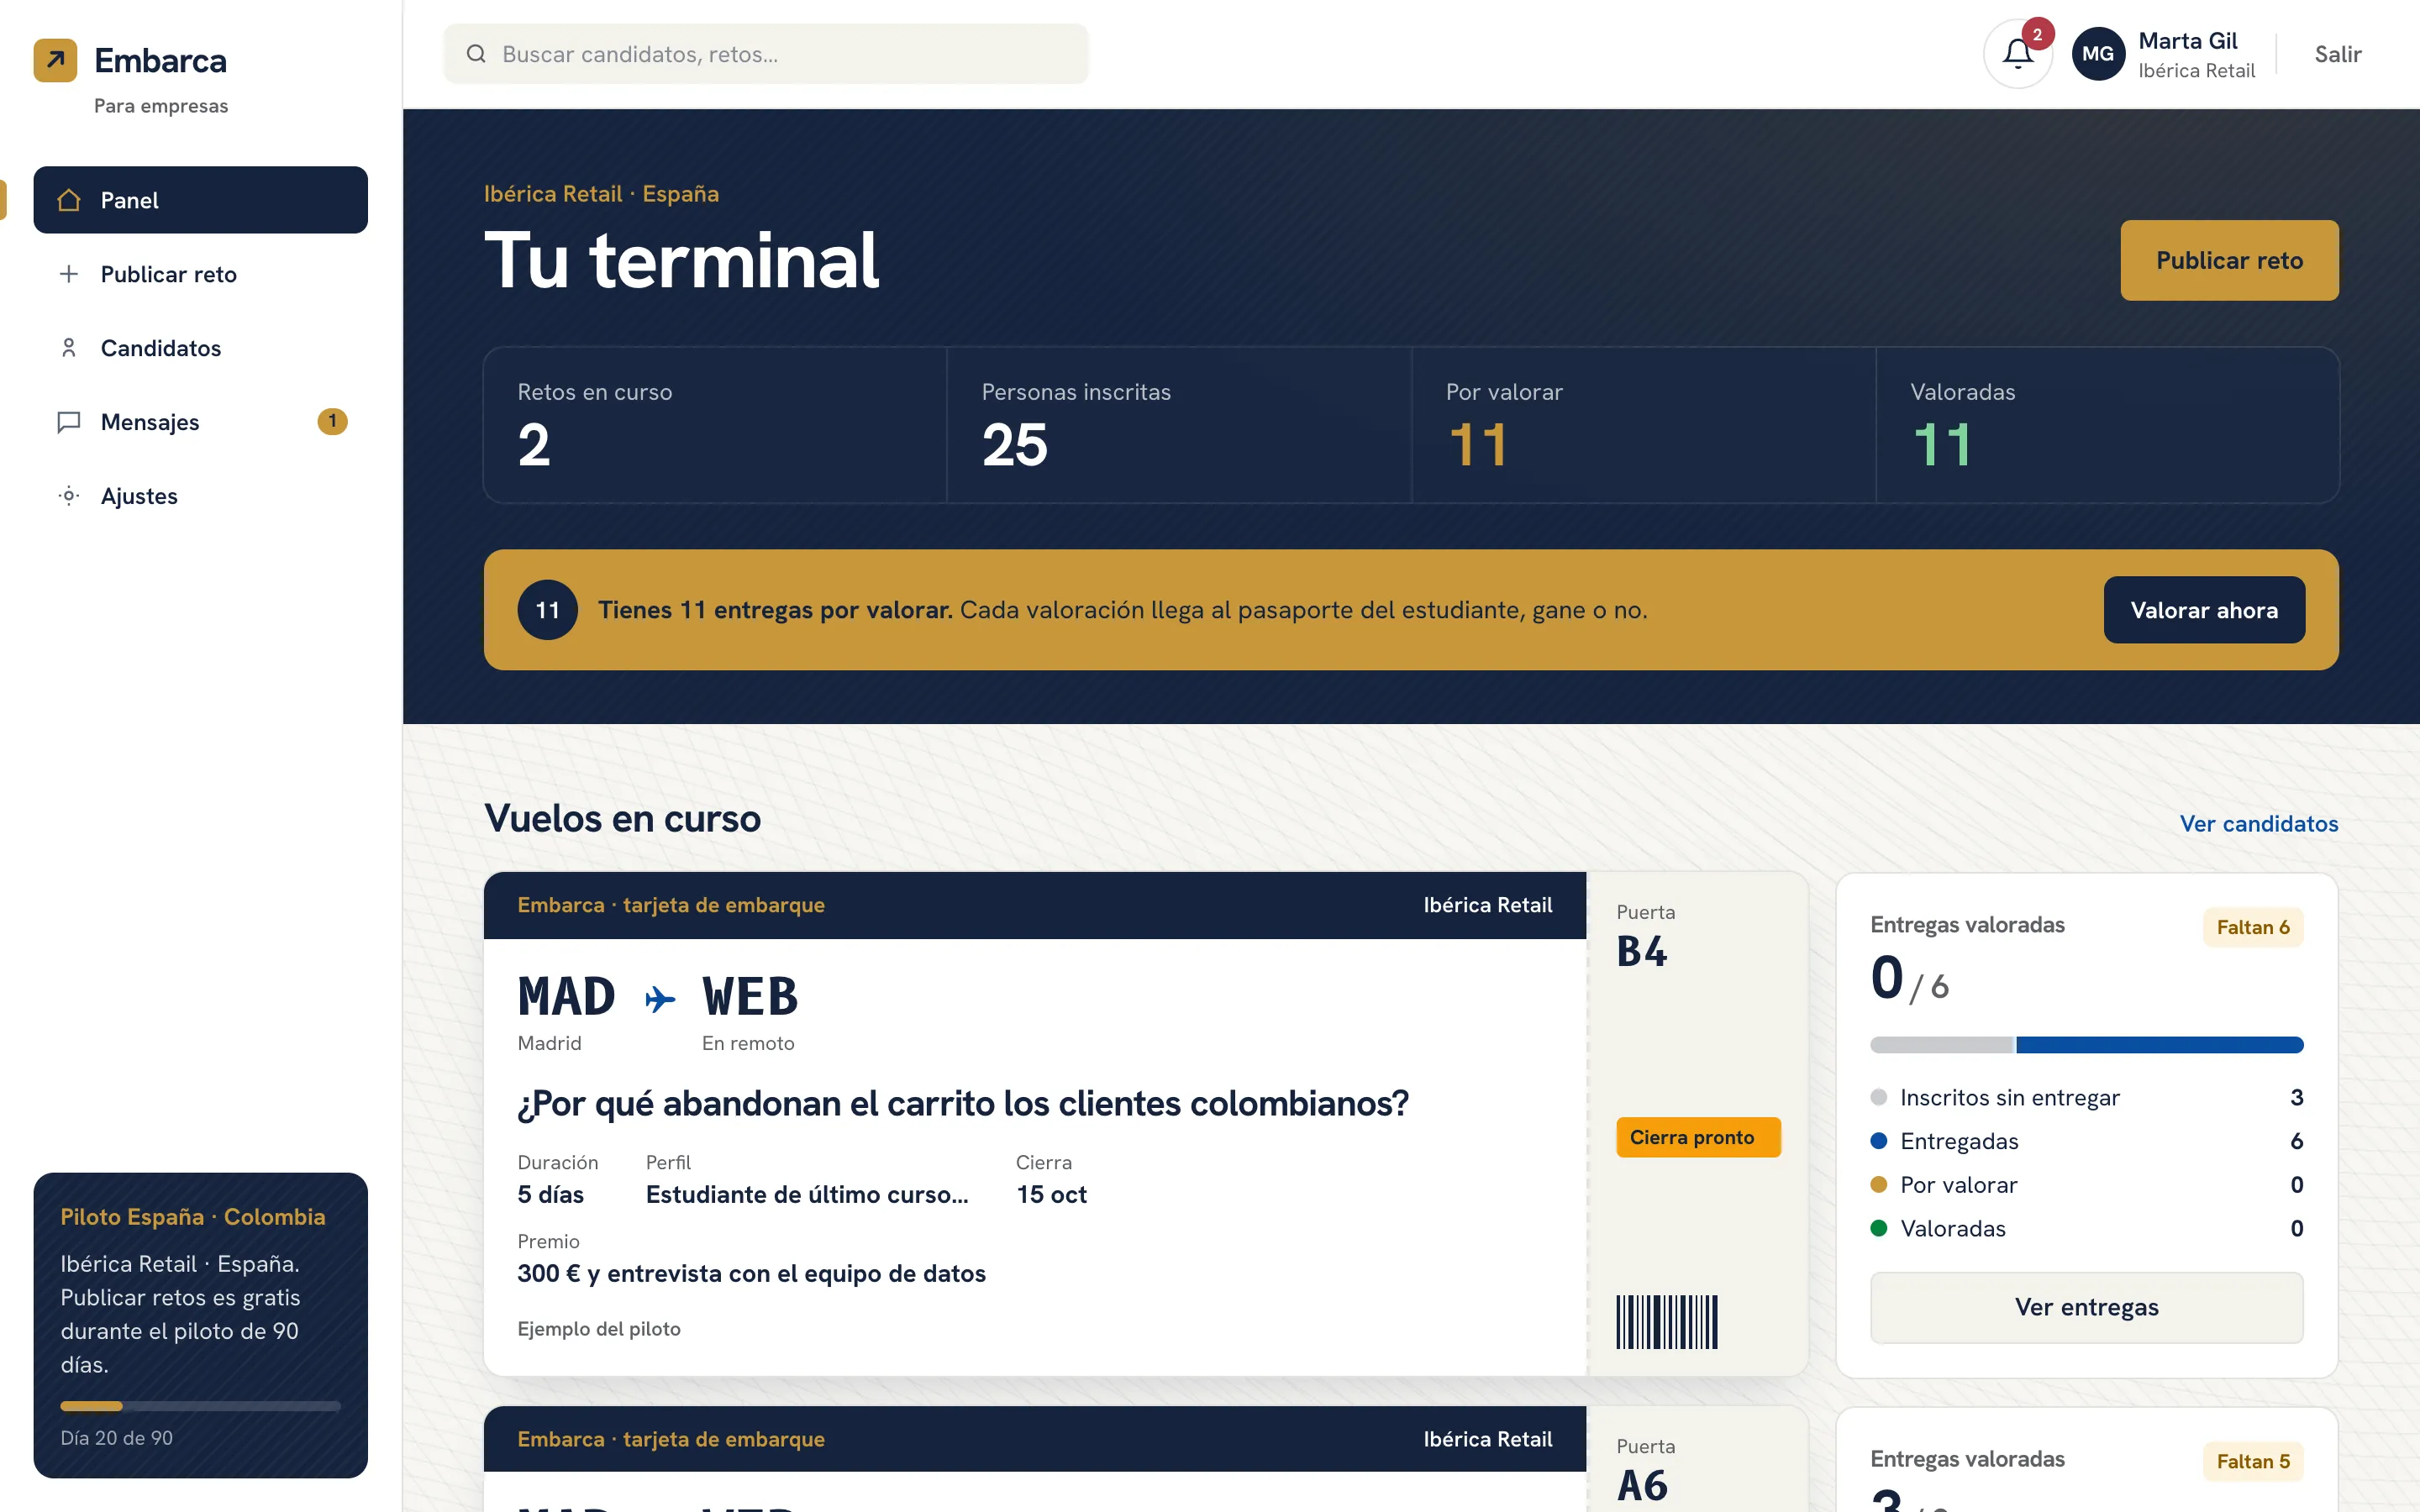
Task: Click the Retos en curso stat card
Action: coord(715,425)
